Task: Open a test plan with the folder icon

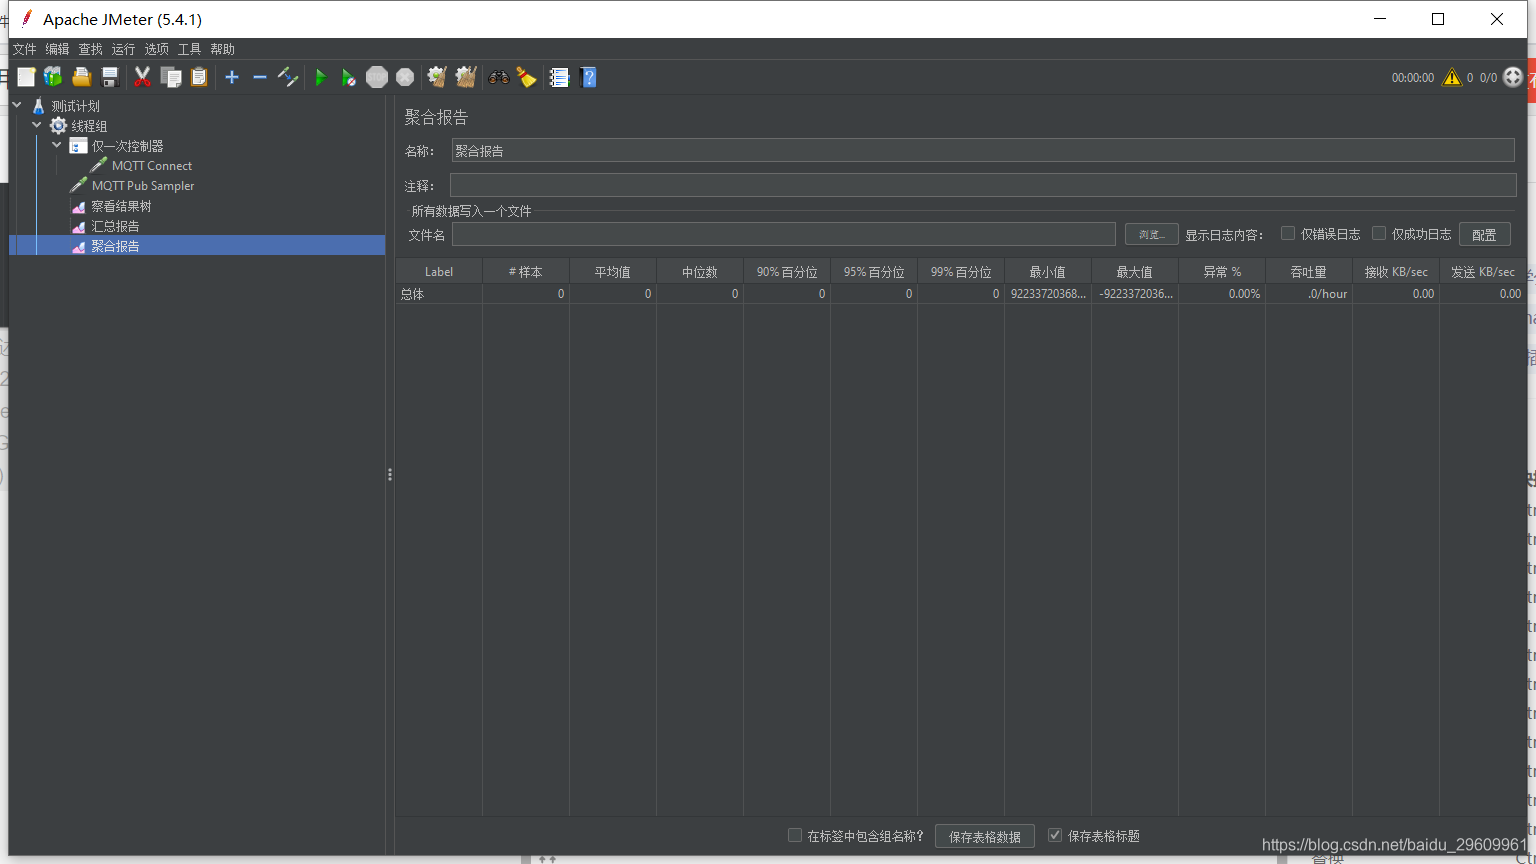Action: 81,77
